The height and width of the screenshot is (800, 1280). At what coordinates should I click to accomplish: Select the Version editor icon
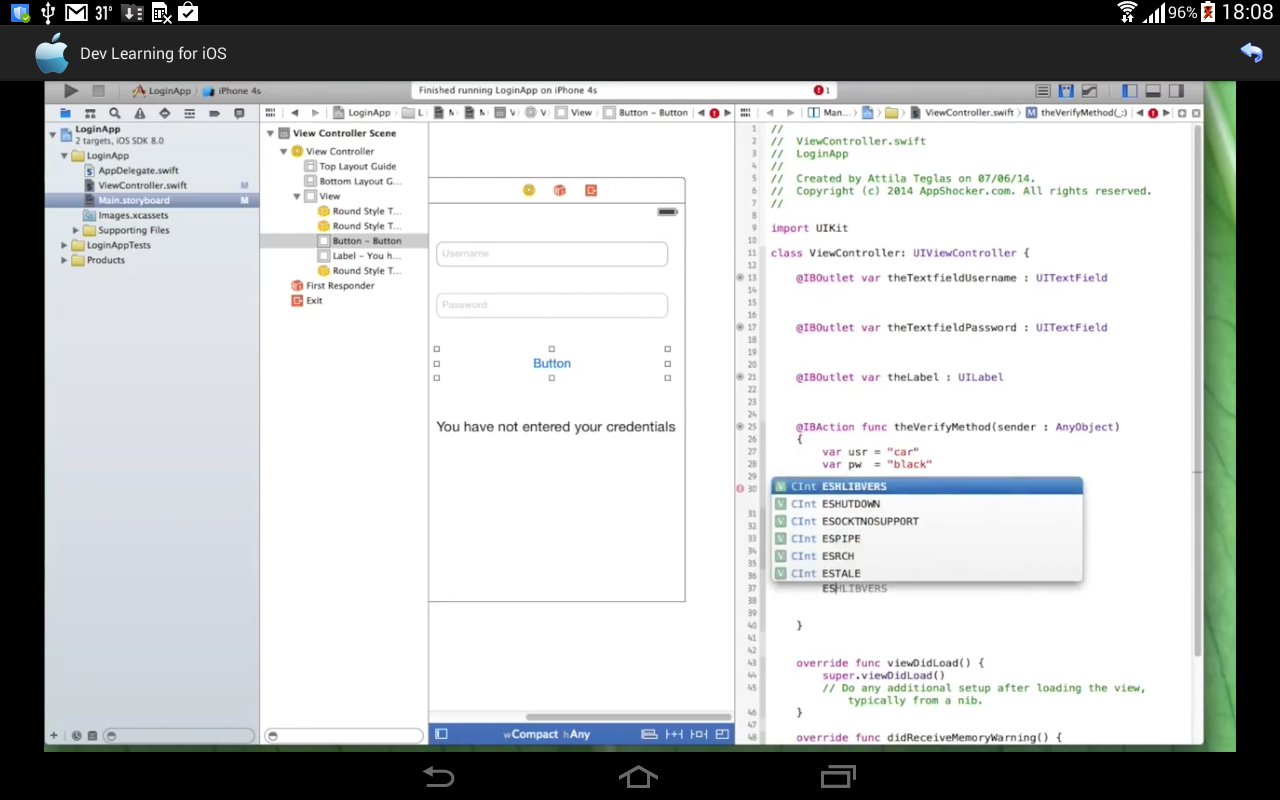coord(1090,91)
